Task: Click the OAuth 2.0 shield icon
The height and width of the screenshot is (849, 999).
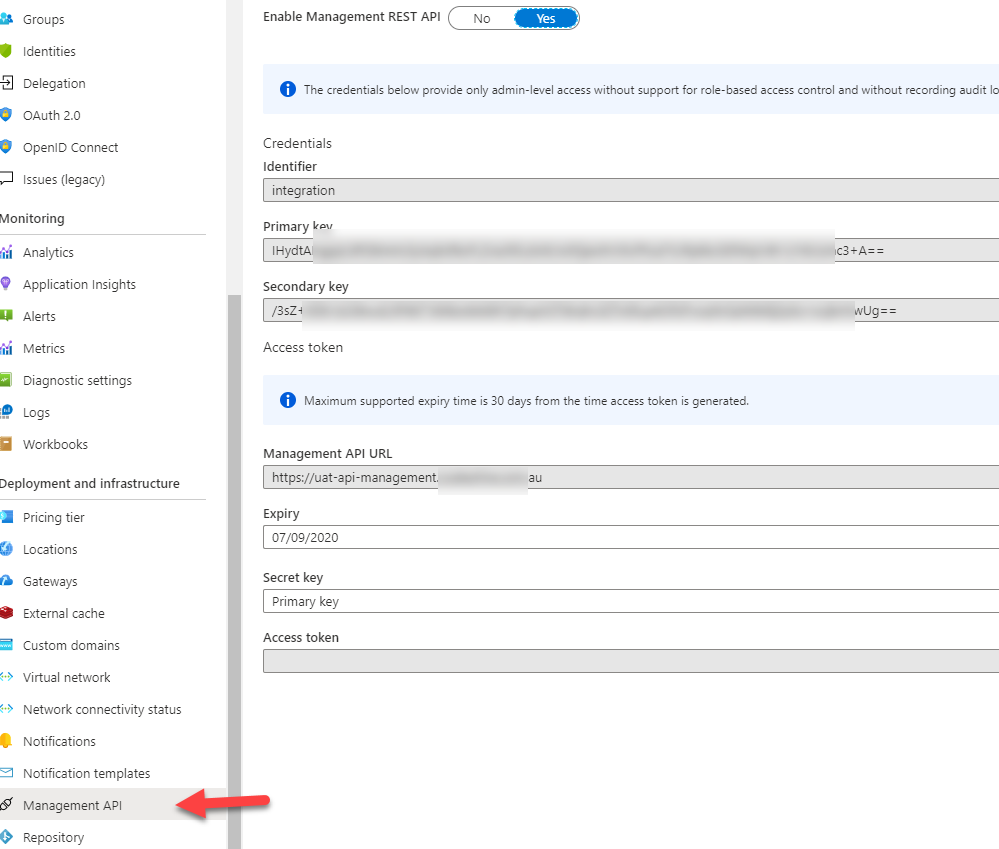Action: point(6,116)
